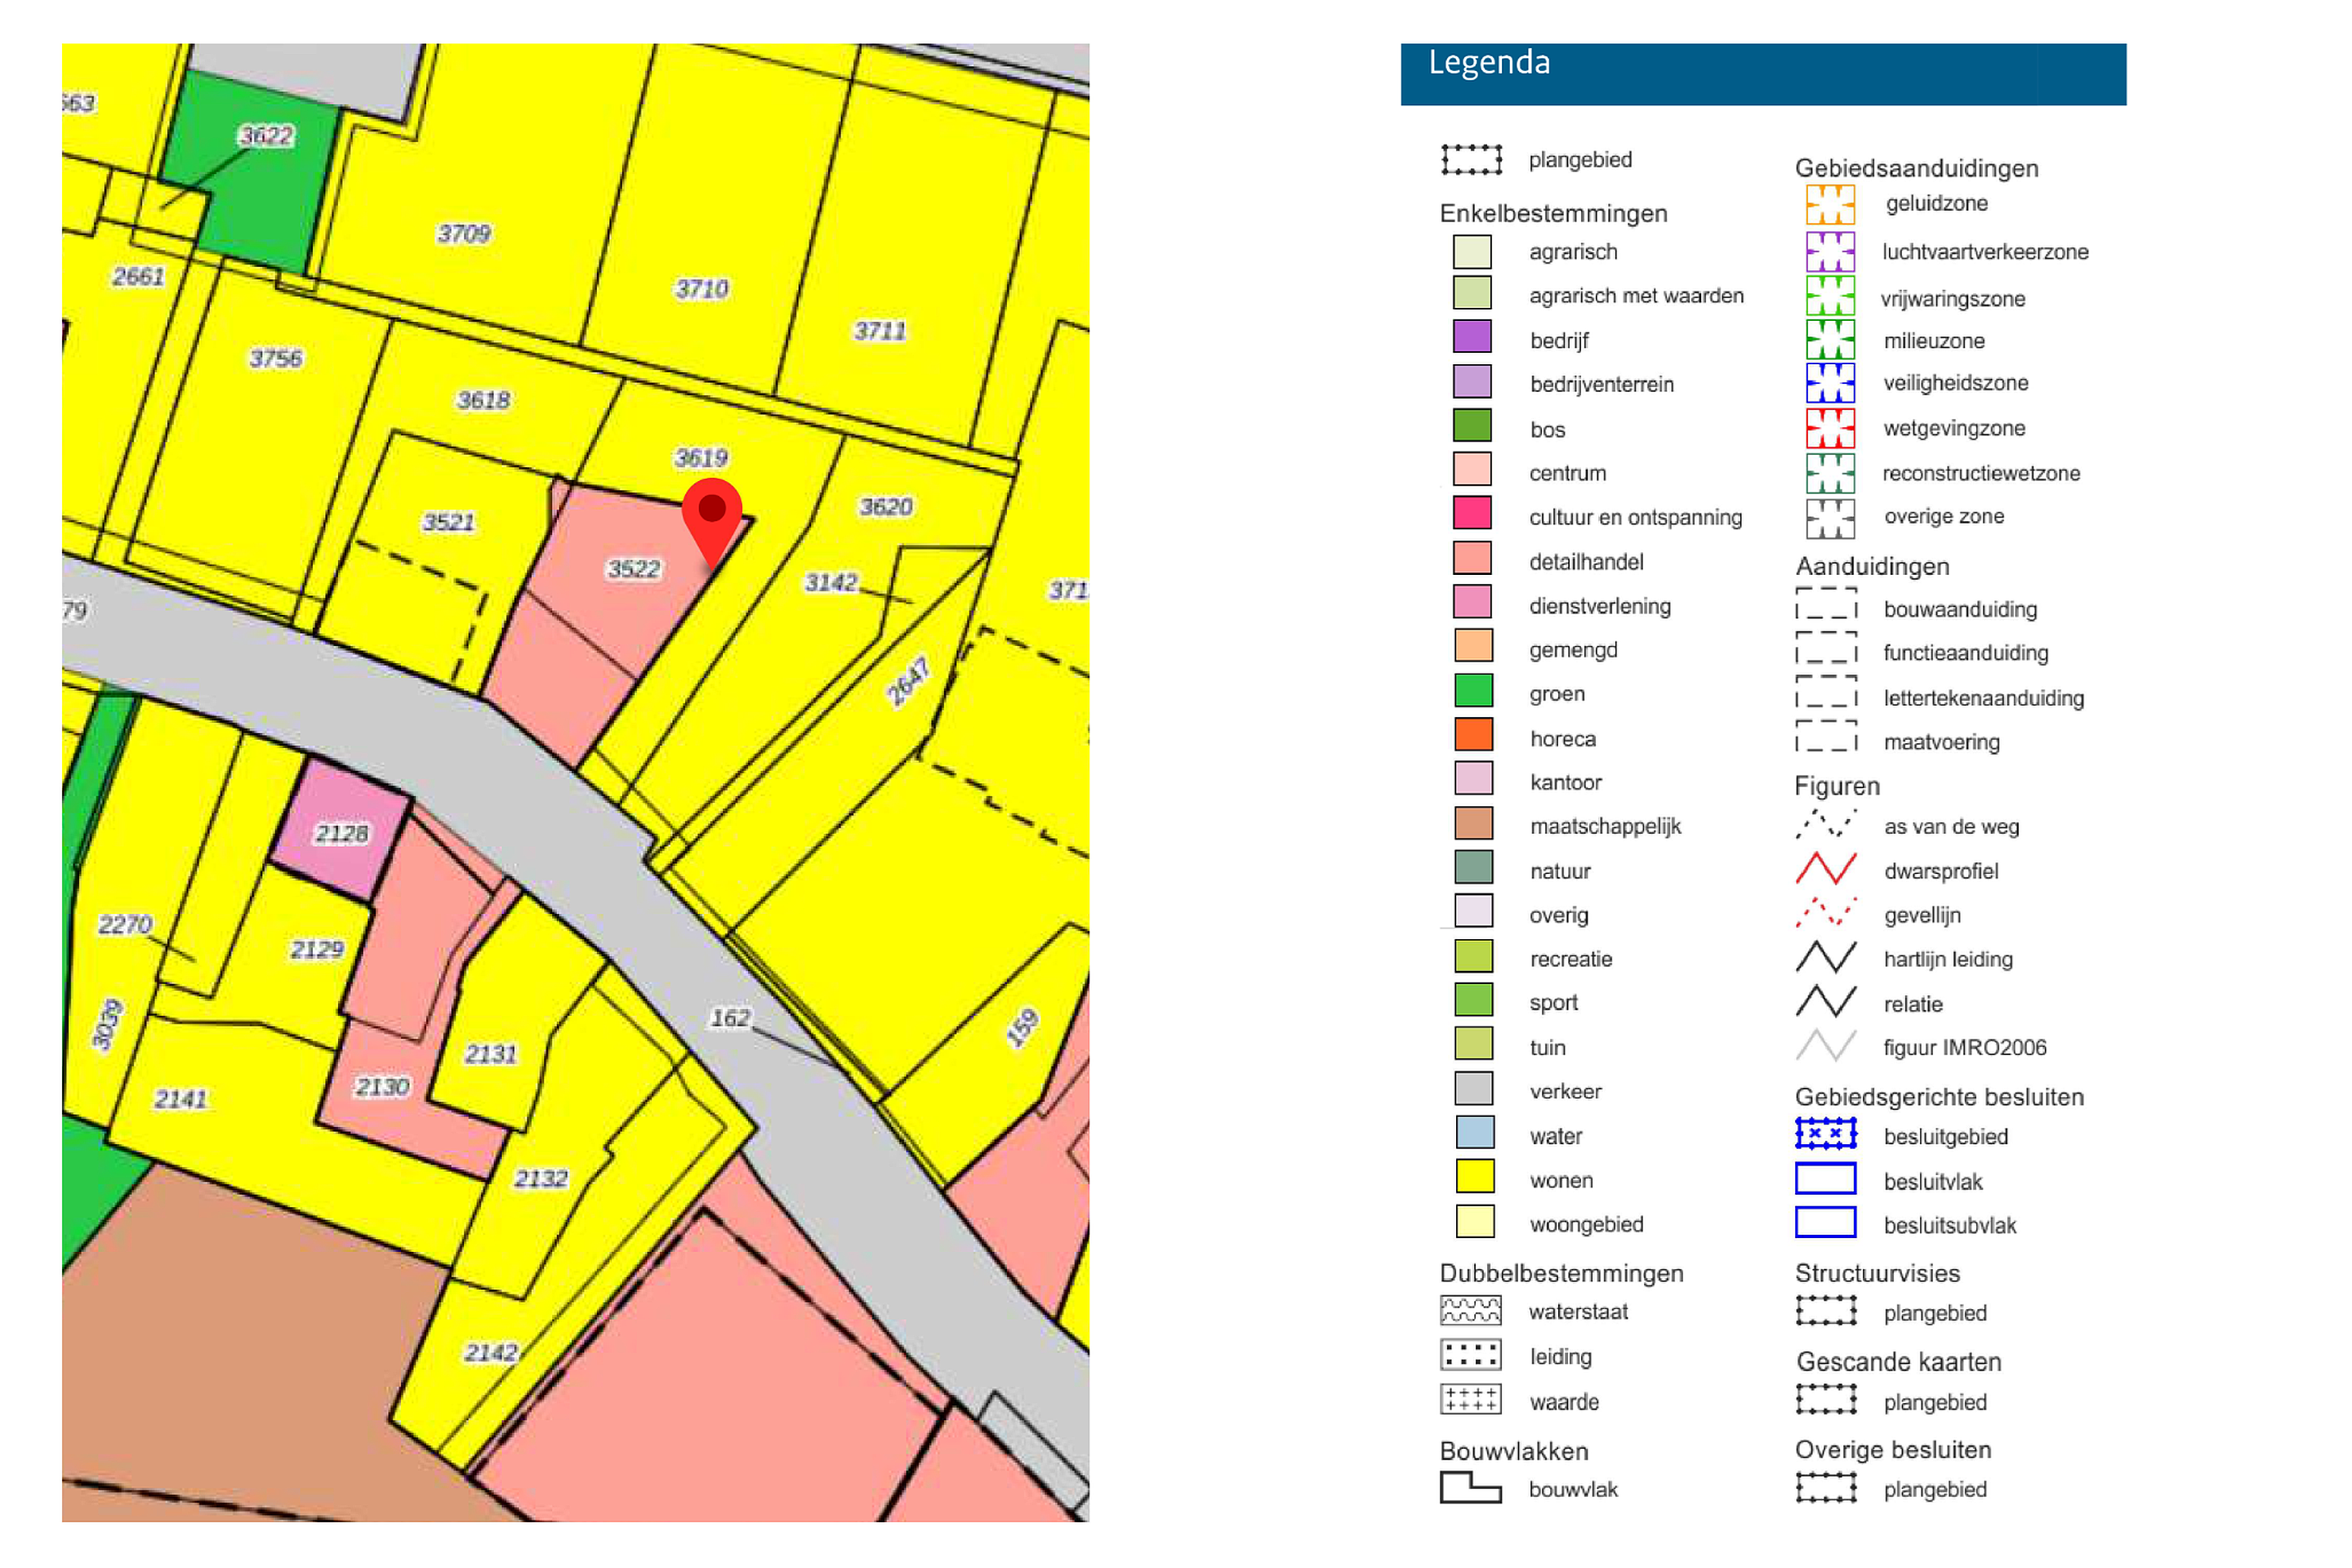Click the wetgevingzone red legend icon
The height and width of the screenshot is (1568, 2352).
pos(1830,428)
